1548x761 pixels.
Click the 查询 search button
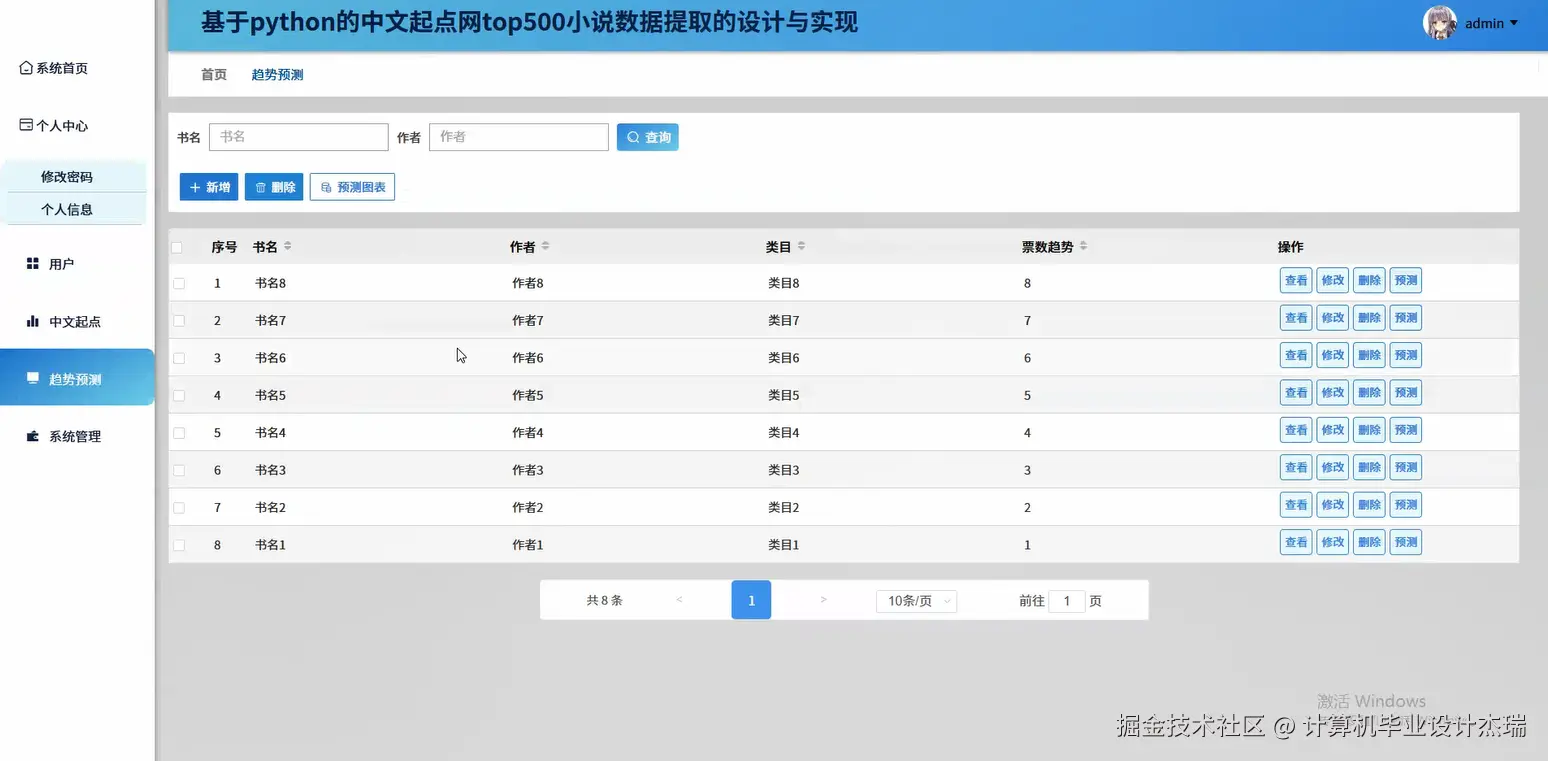[648, 137]
